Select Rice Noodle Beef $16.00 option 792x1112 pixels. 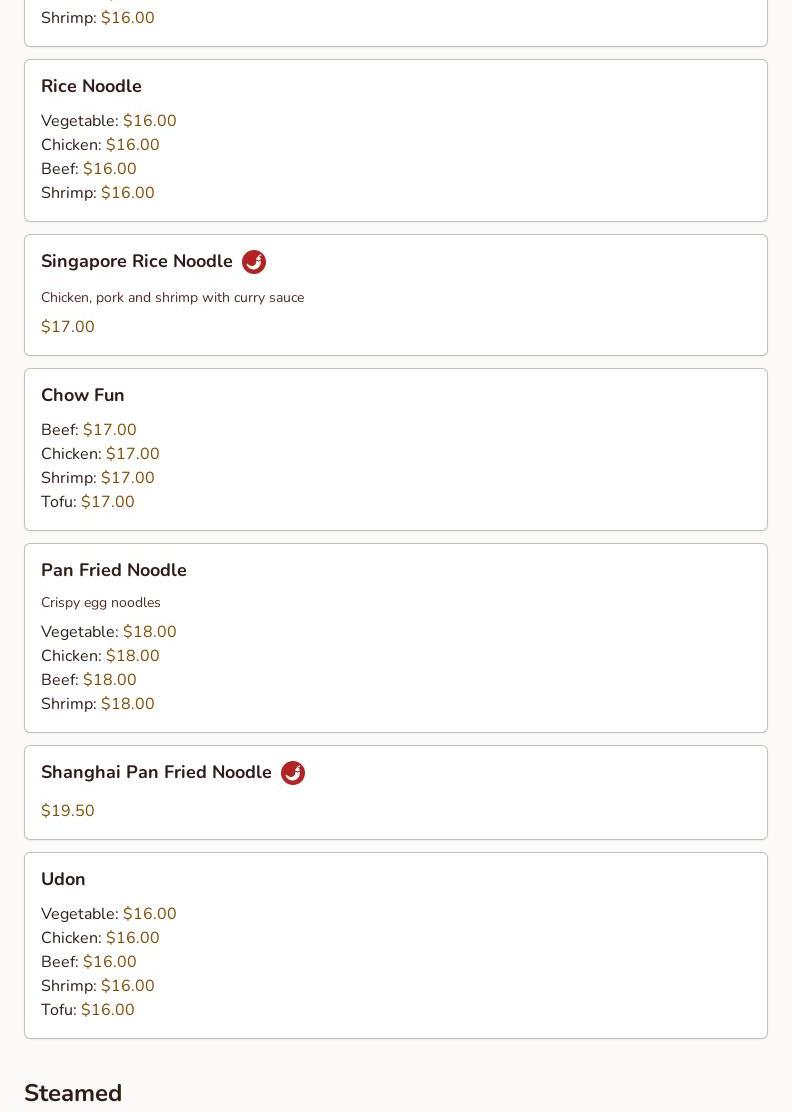tap(89, 169)
